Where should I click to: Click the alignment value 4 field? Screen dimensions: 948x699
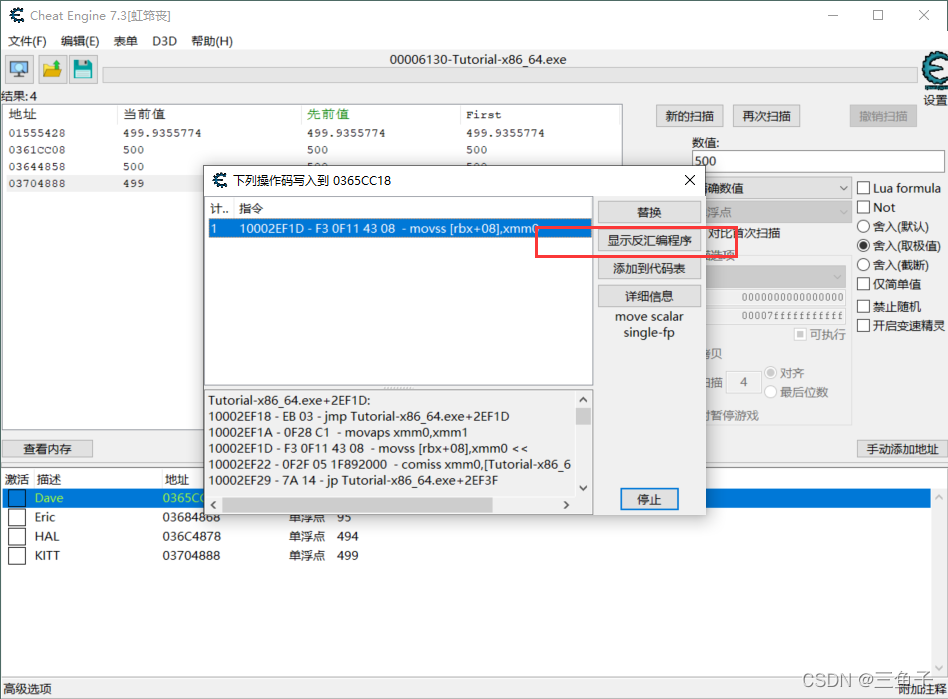744,382
